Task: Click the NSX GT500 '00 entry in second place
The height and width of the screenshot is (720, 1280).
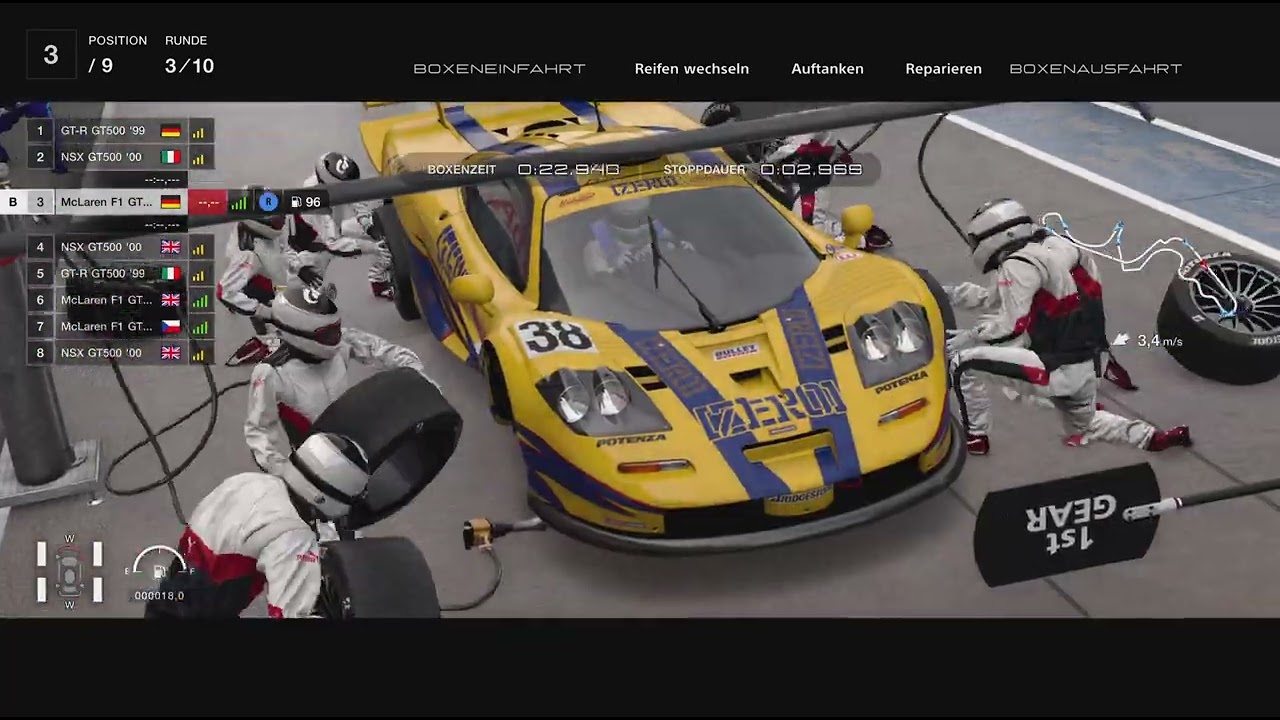Action: [x=101, y=157]
